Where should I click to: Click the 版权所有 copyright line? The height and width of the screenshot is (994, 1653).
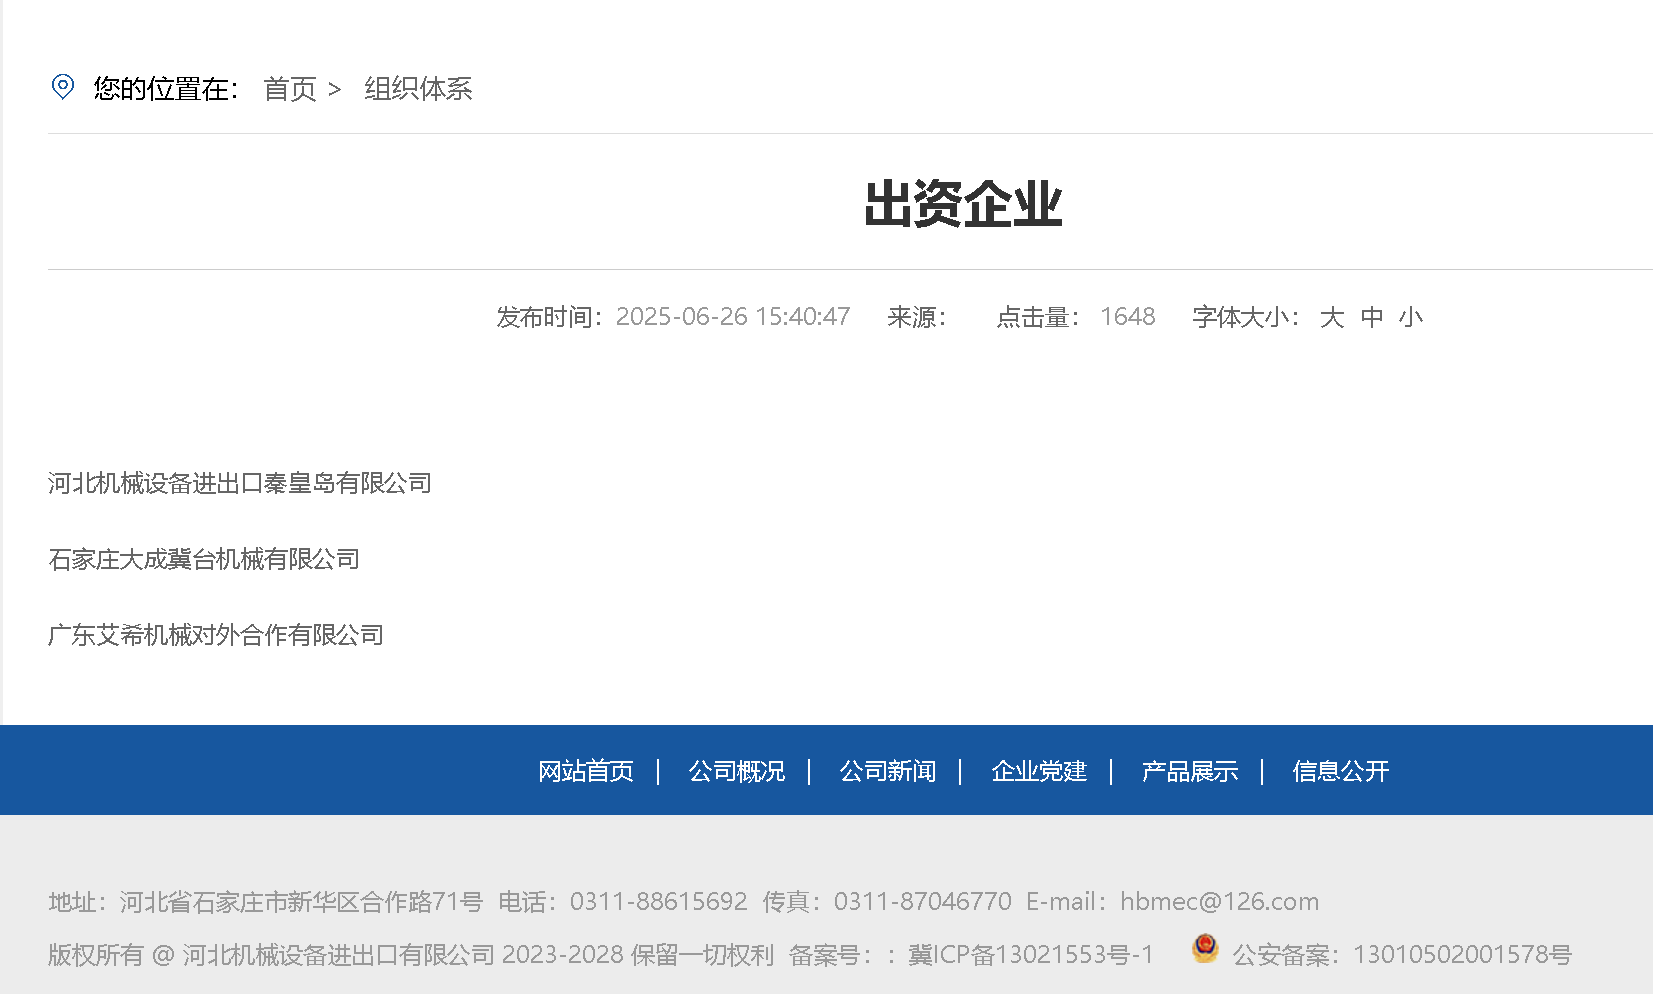pyautogui.click(x=411, y=955)
